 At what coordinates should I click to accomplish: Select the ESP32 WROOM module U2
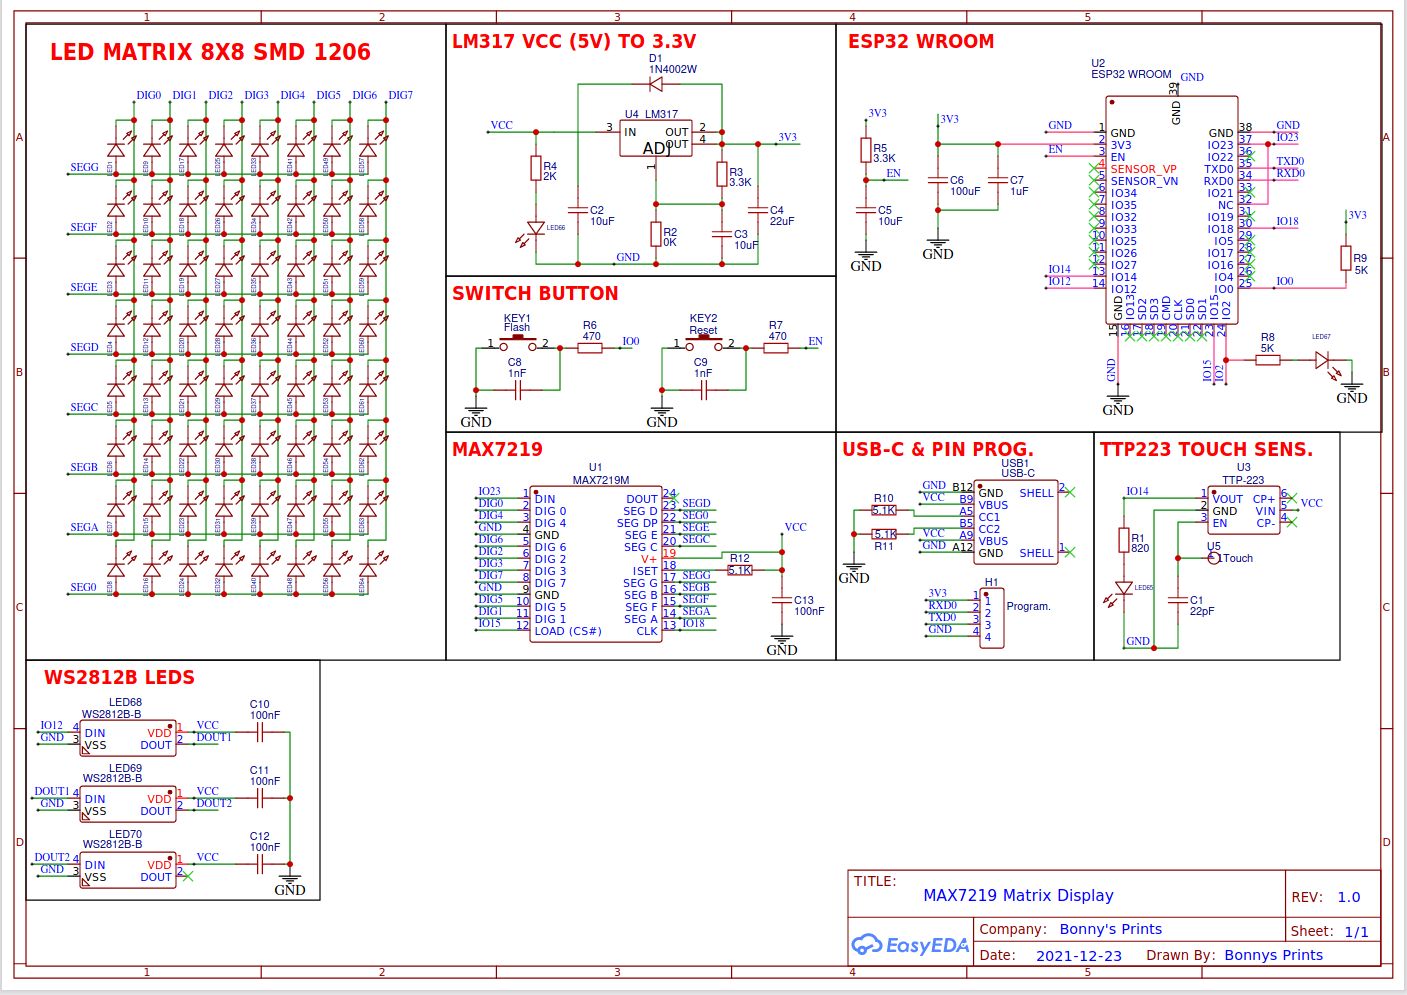(x=1170, y=210)
